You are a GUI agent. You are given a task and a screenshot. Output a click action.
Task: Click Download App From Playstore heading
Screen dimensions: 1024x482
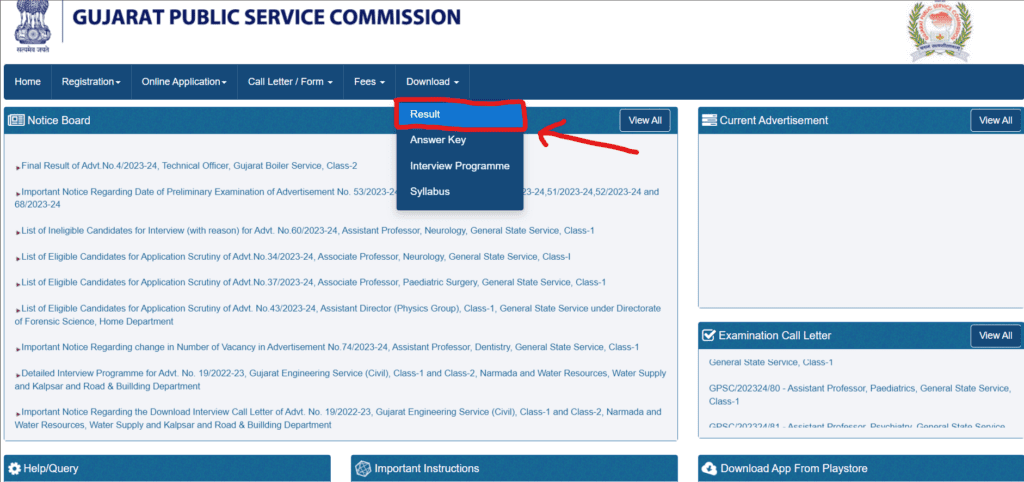pos(793,468)
